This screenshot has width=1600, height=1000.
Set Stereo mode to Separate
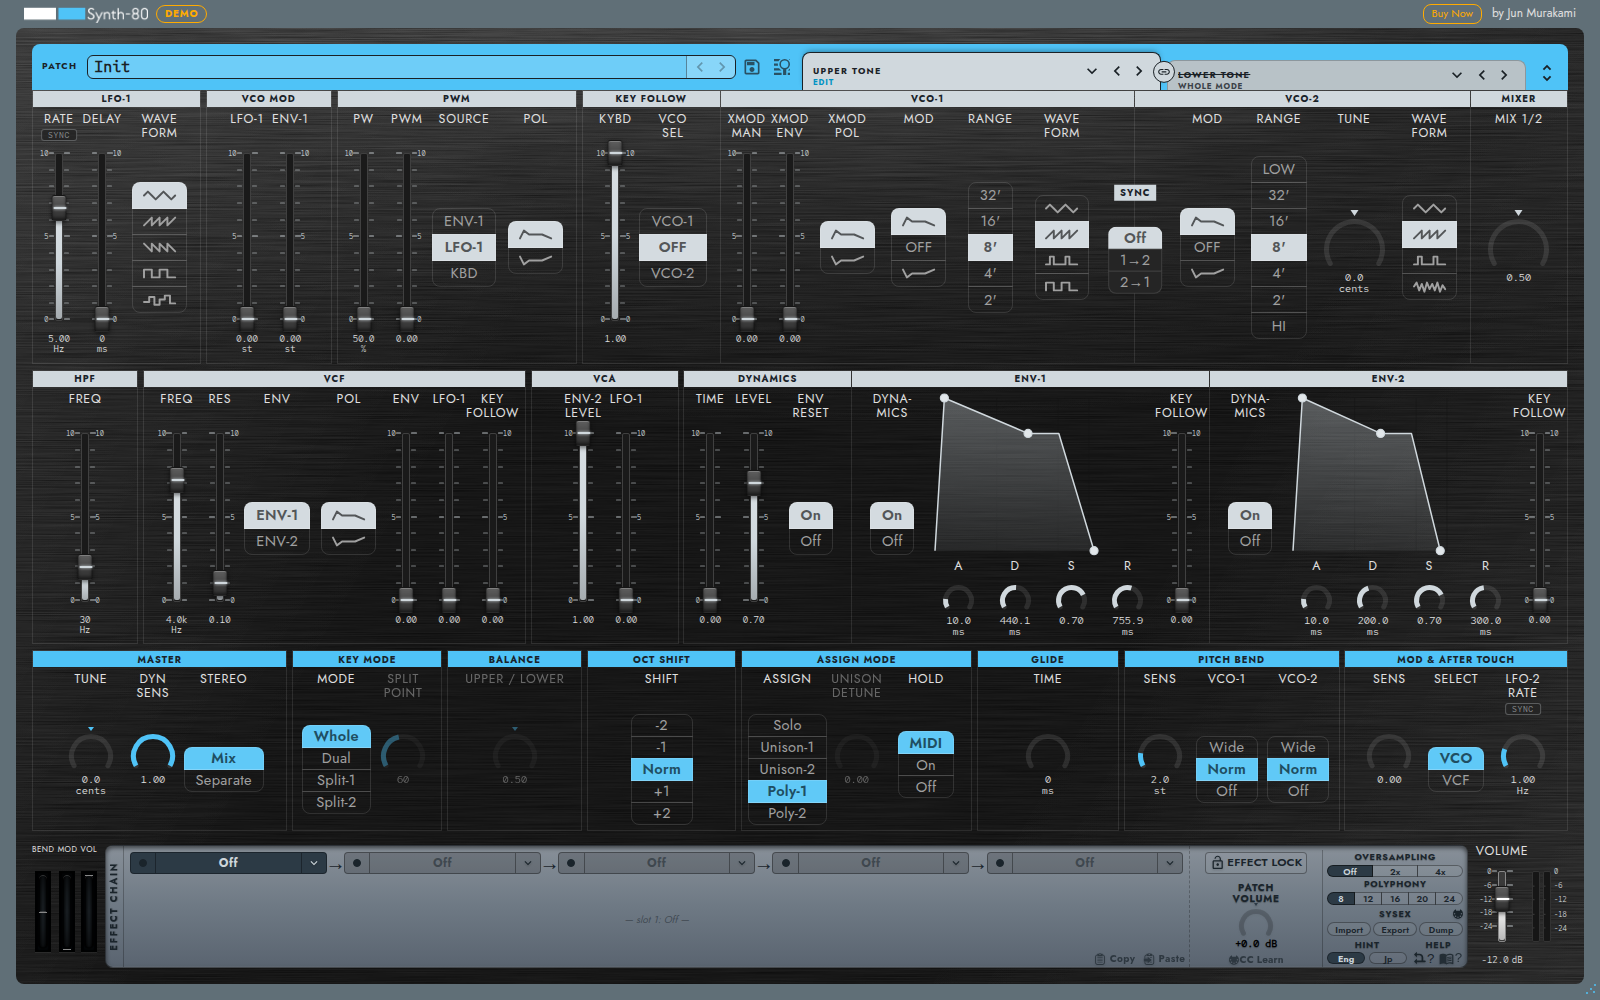click(x=224, y=780)
